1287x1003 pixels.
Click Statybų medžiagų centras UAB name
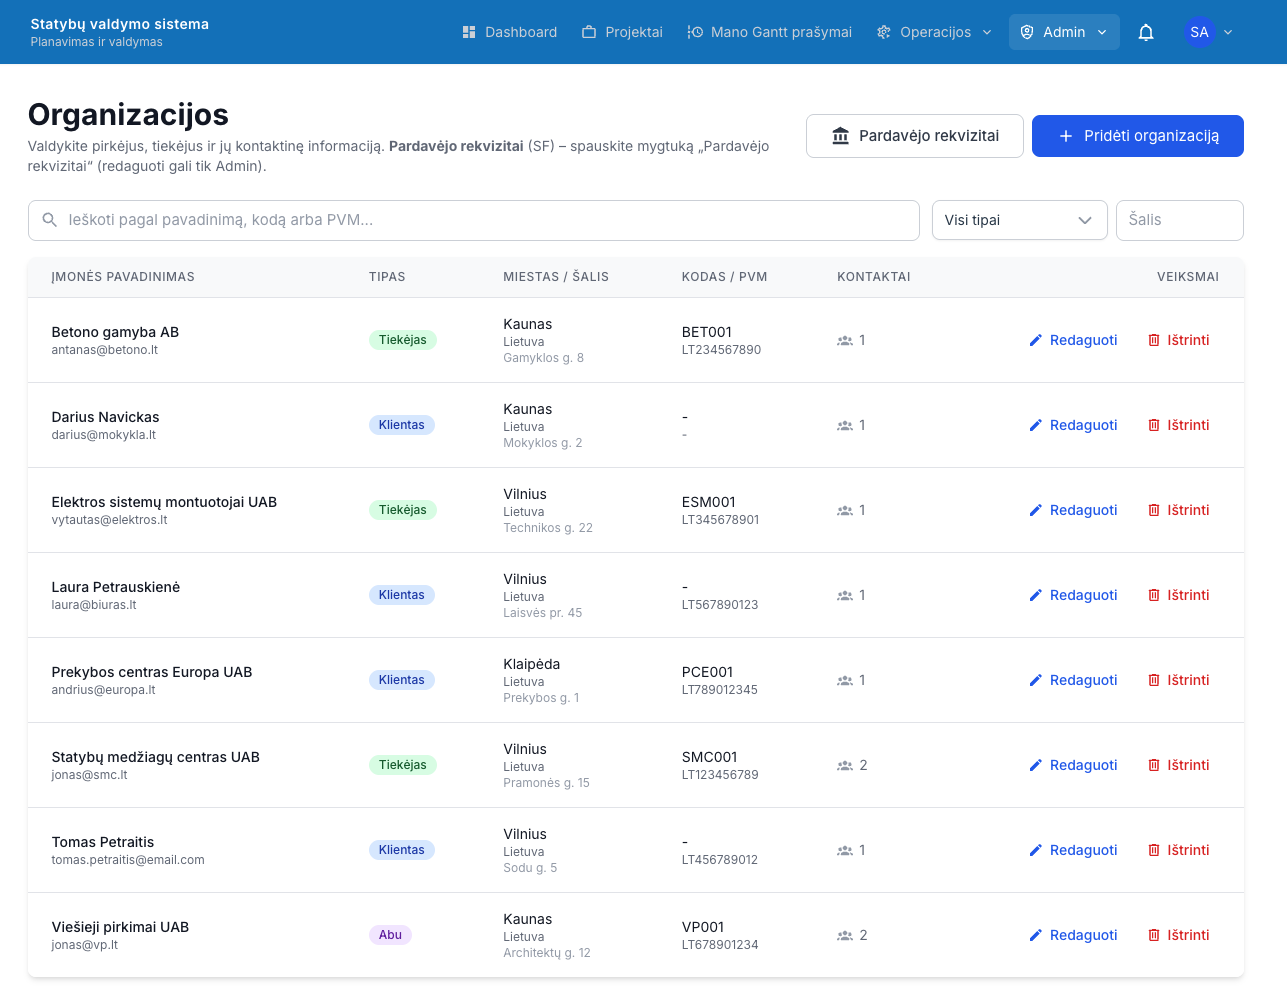pos(156,757)
